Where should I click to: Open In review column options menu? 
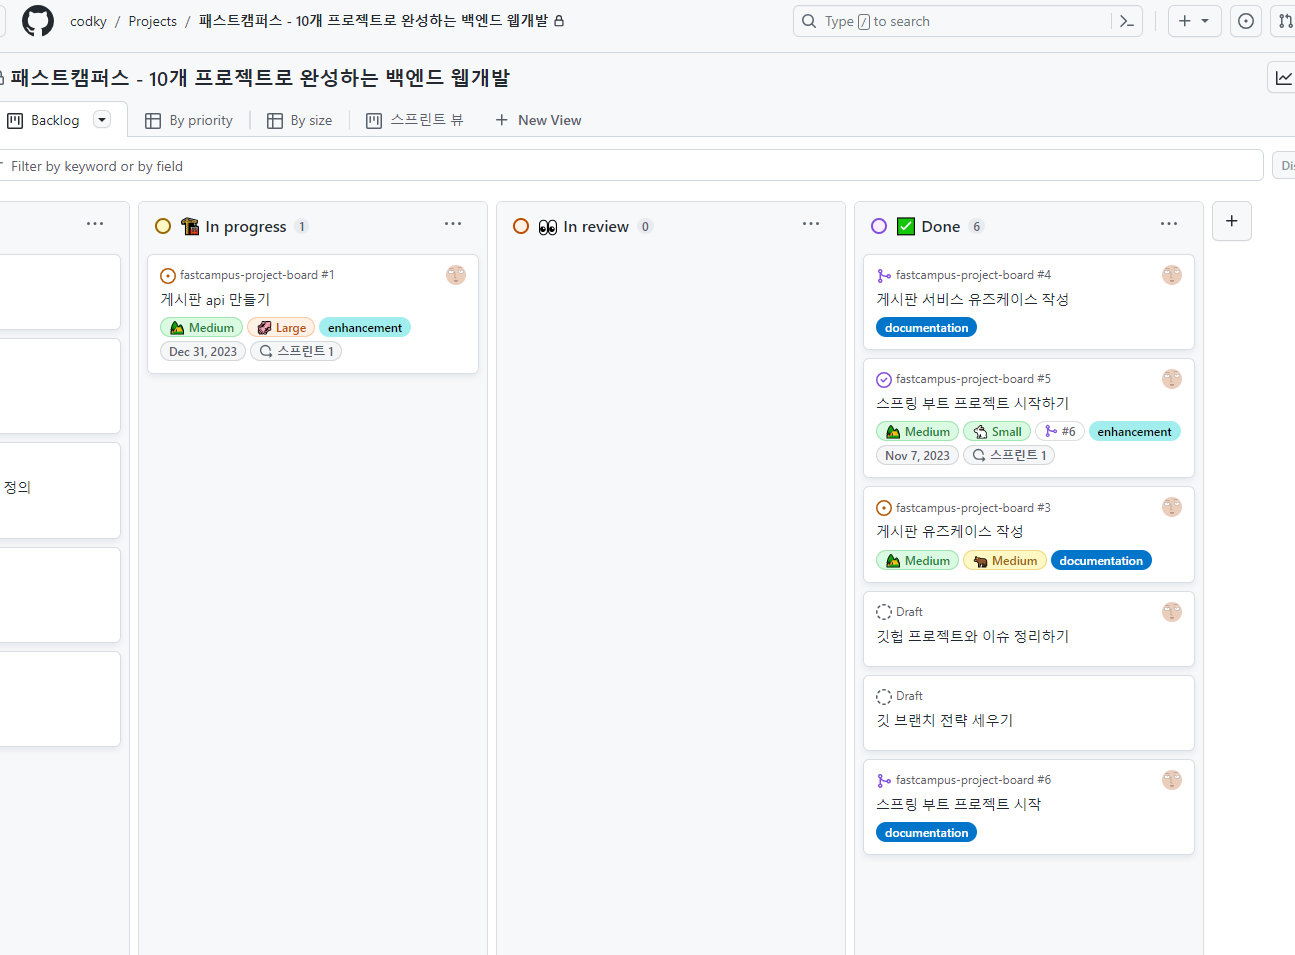[811, 224]
